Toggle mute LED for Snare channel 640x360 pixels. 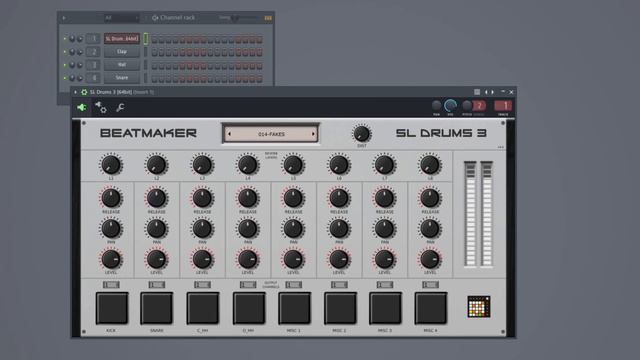pyautogui.click(x=64, y=78)
